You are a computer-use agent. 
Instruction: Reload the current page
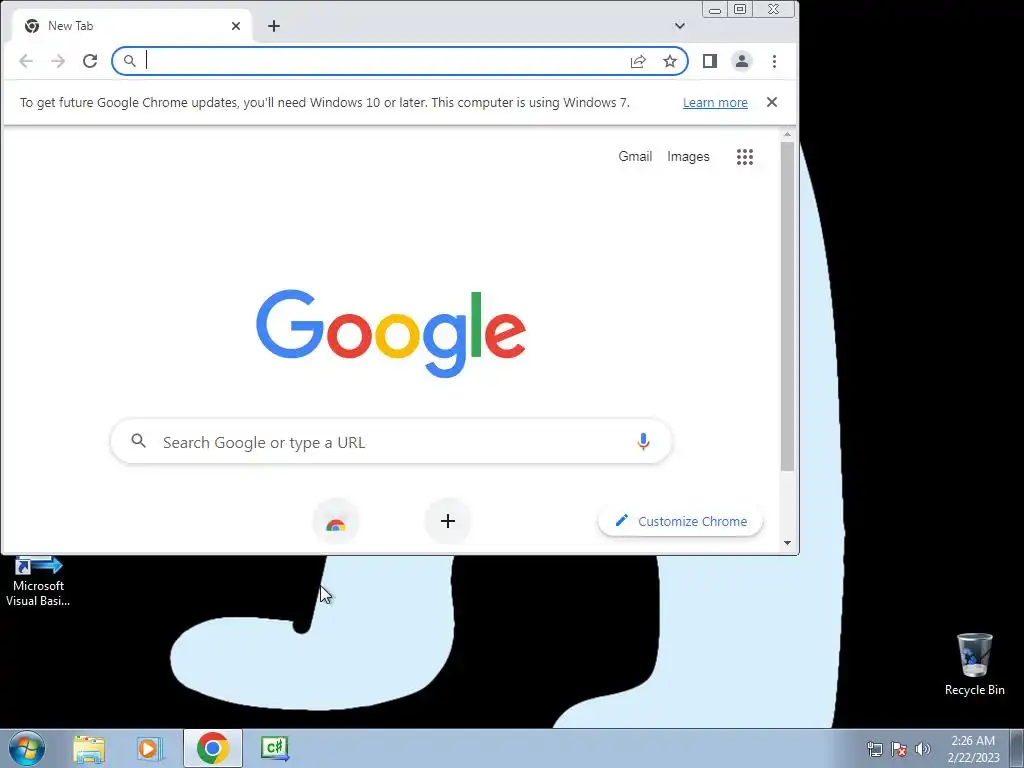90,61
